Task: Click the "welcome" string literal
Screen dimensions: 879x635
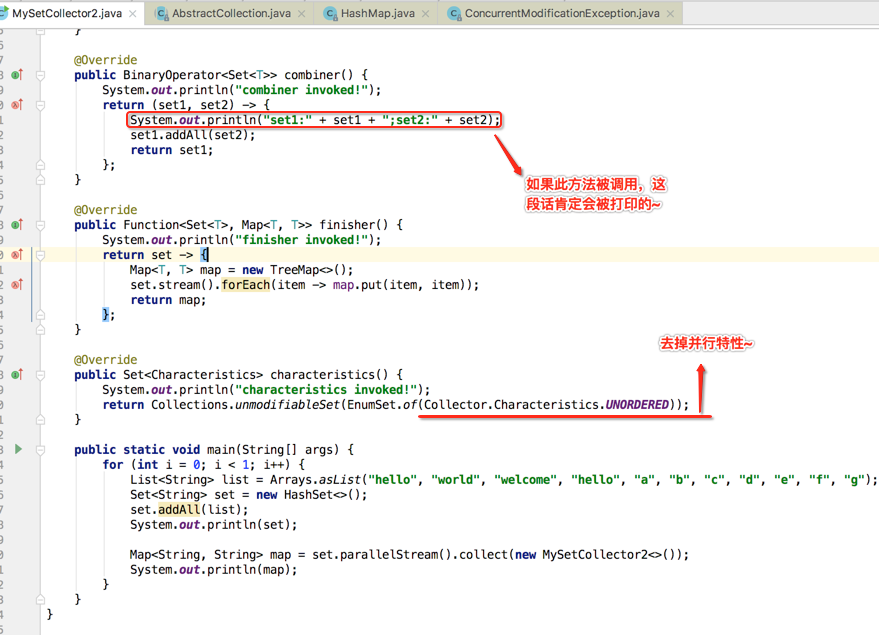Action: 525,480
